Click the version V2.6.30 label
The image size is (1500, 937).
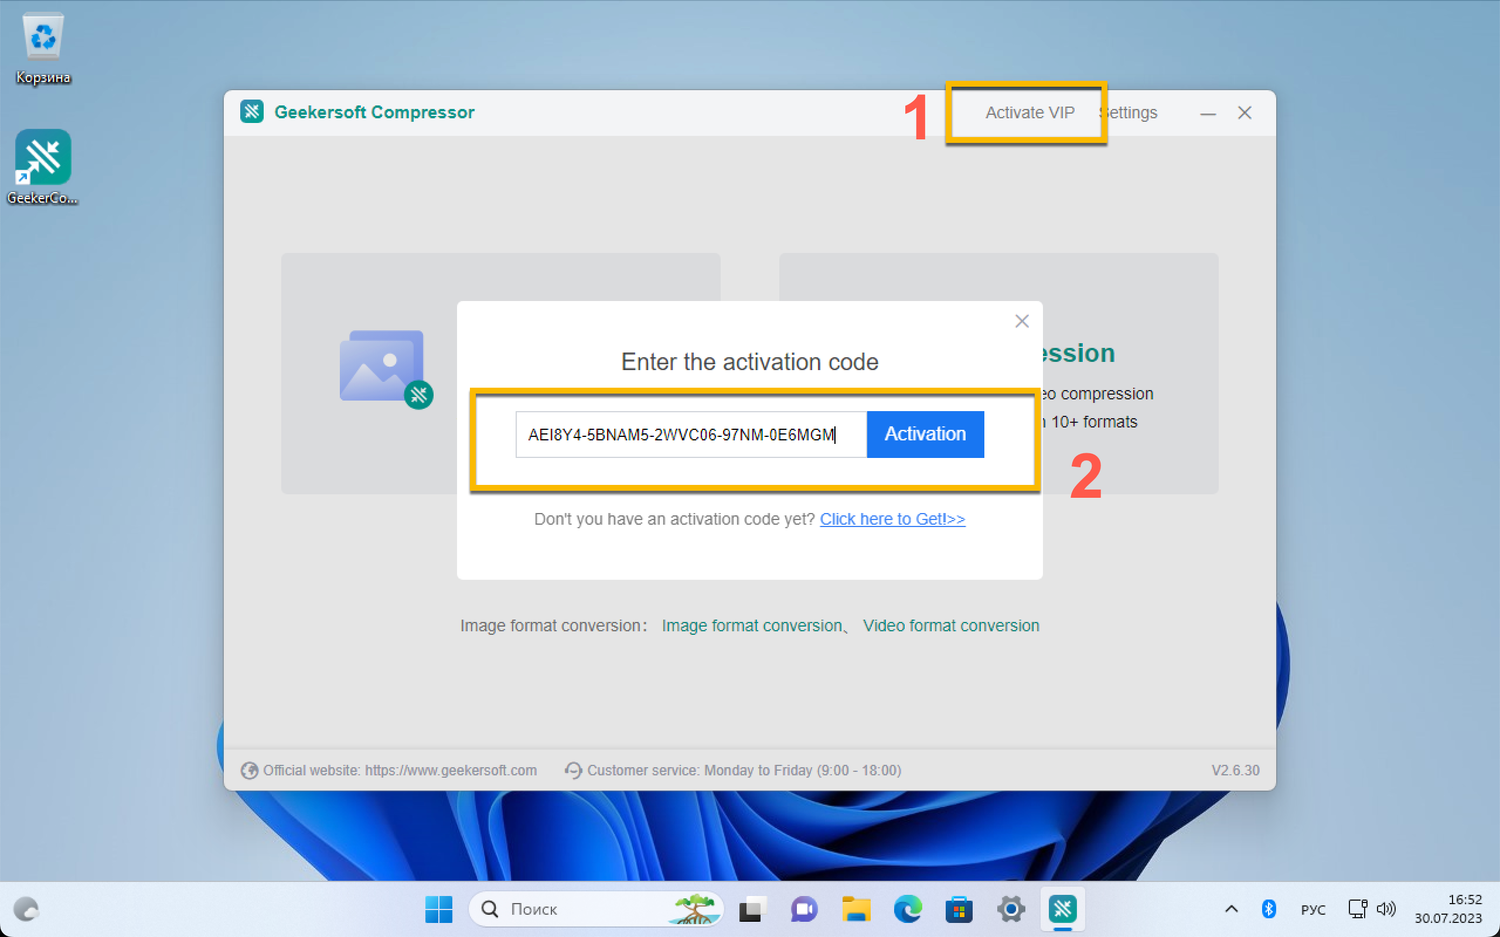tap(1236, 771)
